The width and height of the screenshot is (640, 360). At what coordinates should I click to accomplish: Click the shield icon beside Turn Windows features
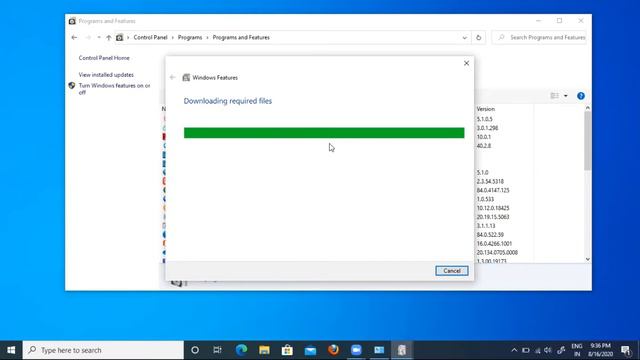[72, 86]
